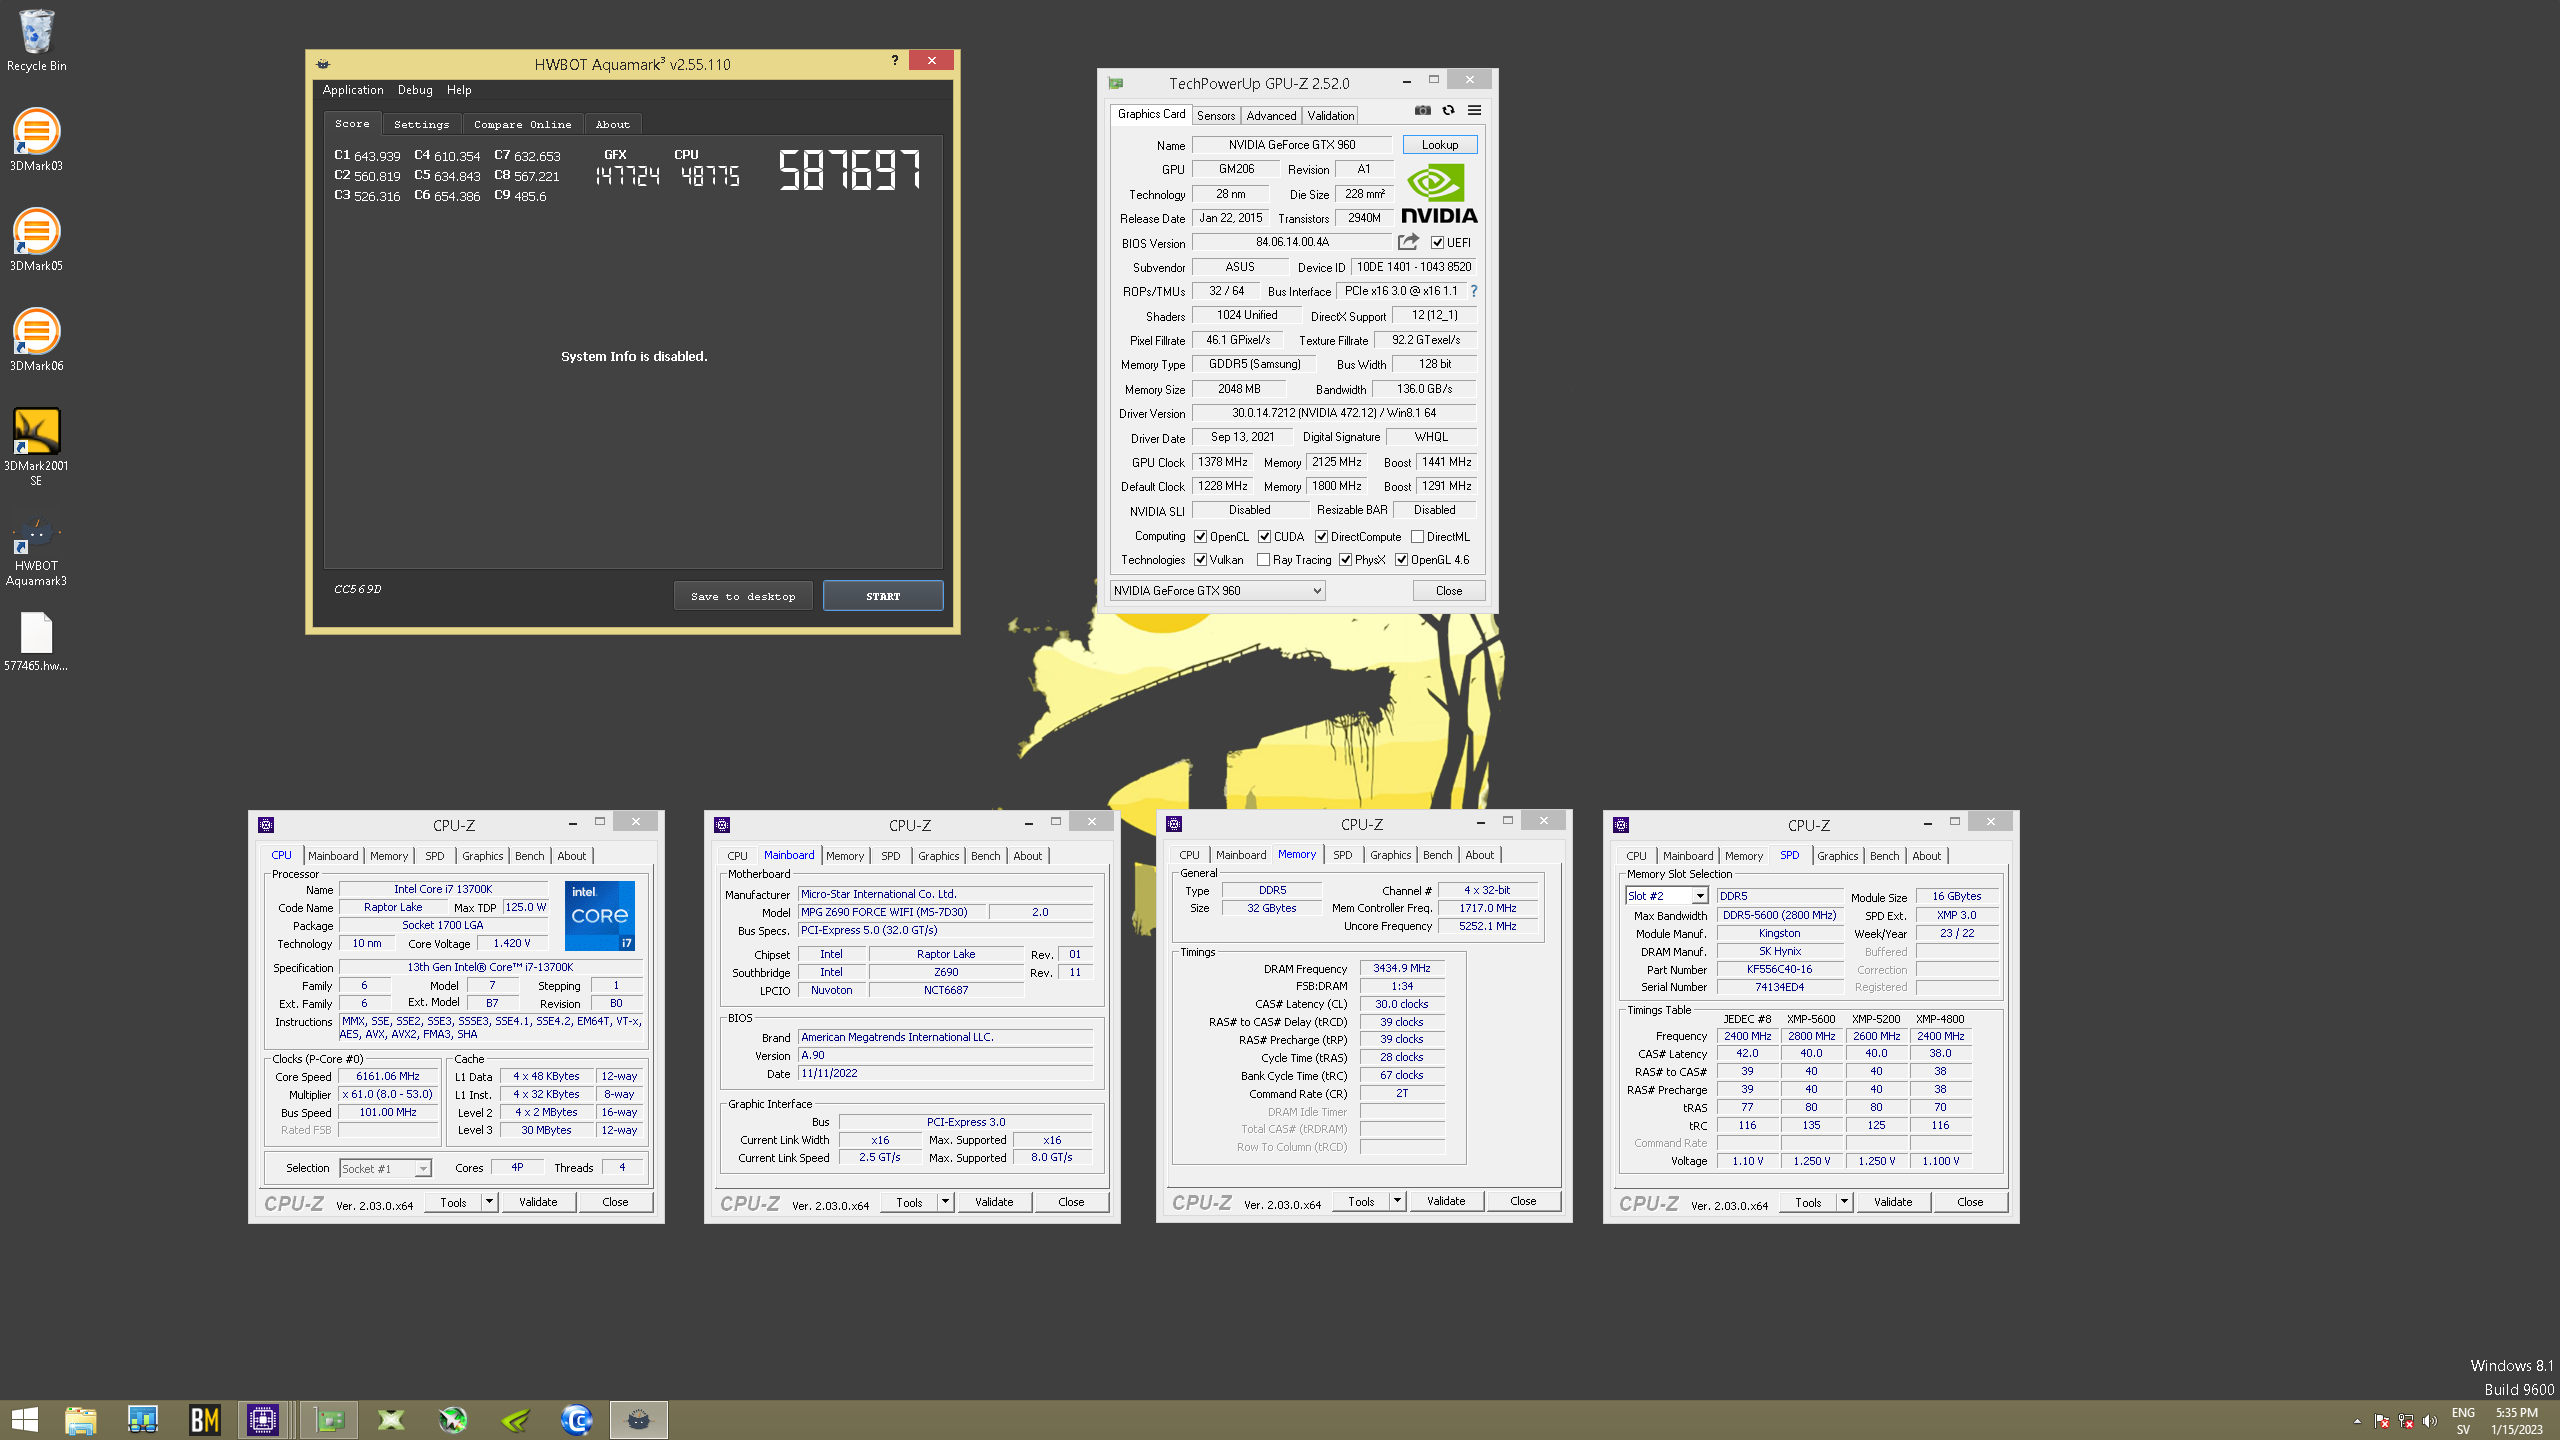This screenshot has width=2560, height=1440.
Task: Open the ENG SV language selector
Action: pyautogui.click(x=2463, y=1421)
